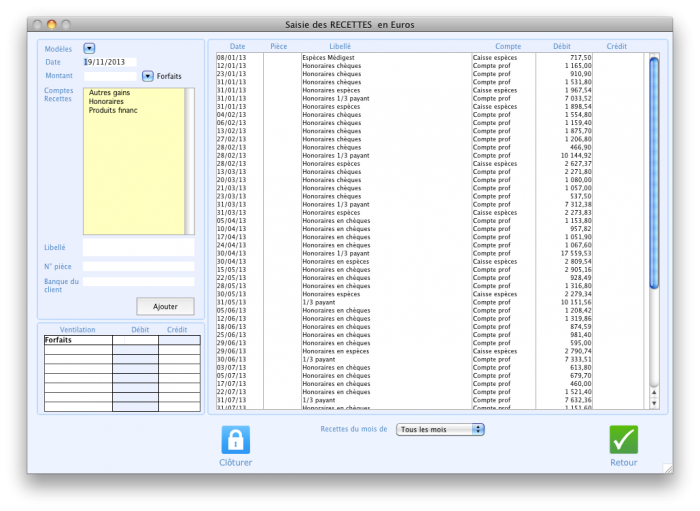
Task: Click the Montant input field
Action: point(110,76)
